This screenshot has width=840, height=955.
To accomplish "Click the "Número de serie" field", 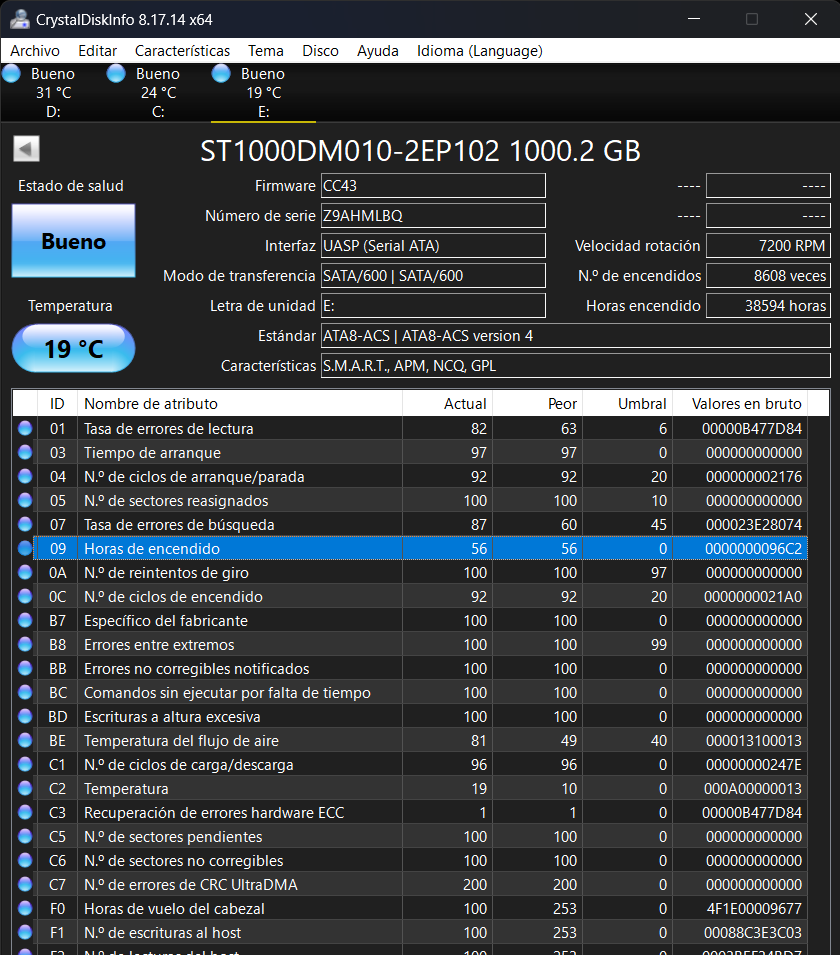I will [433, 215].
